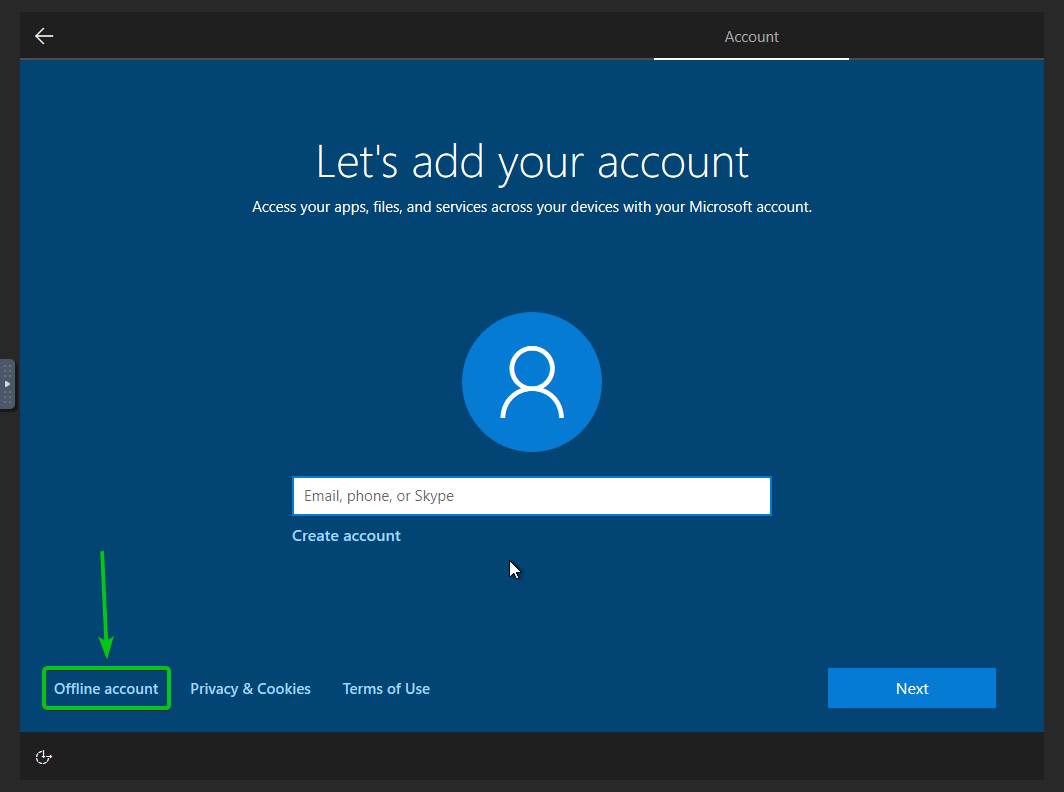Go back using the top-left arrow
The image size is (1064, 792).
[44, 37]
